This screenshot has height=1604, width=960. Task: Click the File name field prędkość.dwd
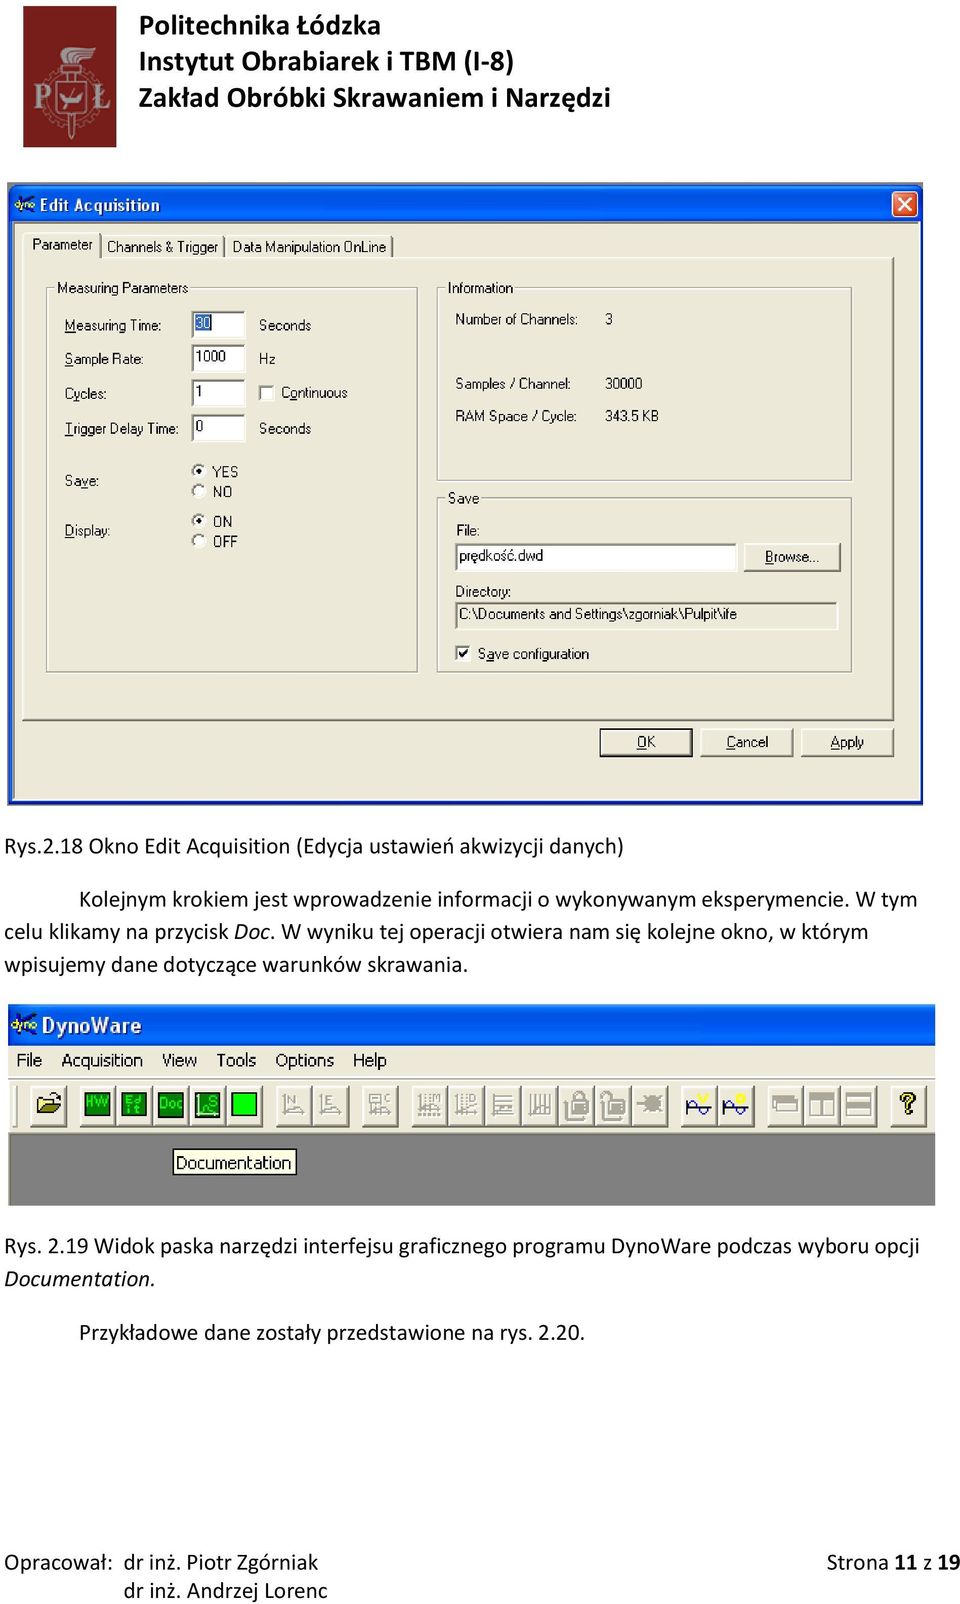tap(596, 557)
